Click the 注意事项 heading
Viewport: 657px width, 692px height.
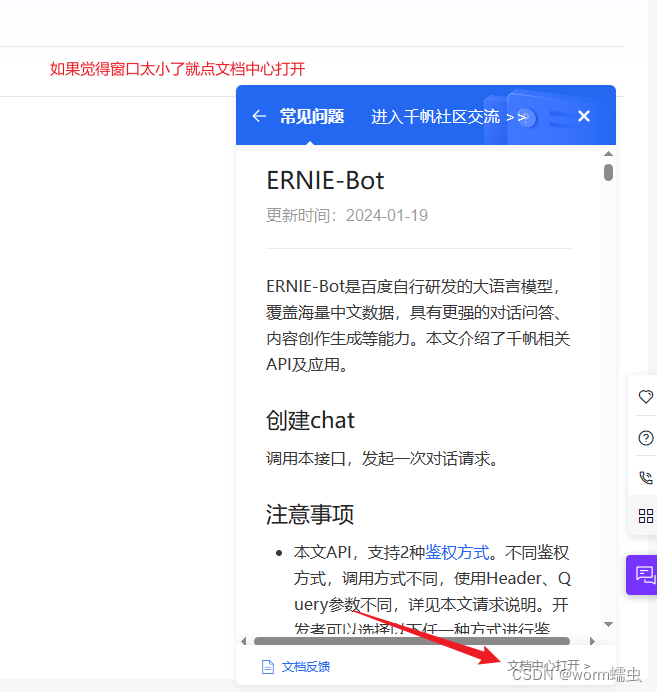tap(310, 514)
